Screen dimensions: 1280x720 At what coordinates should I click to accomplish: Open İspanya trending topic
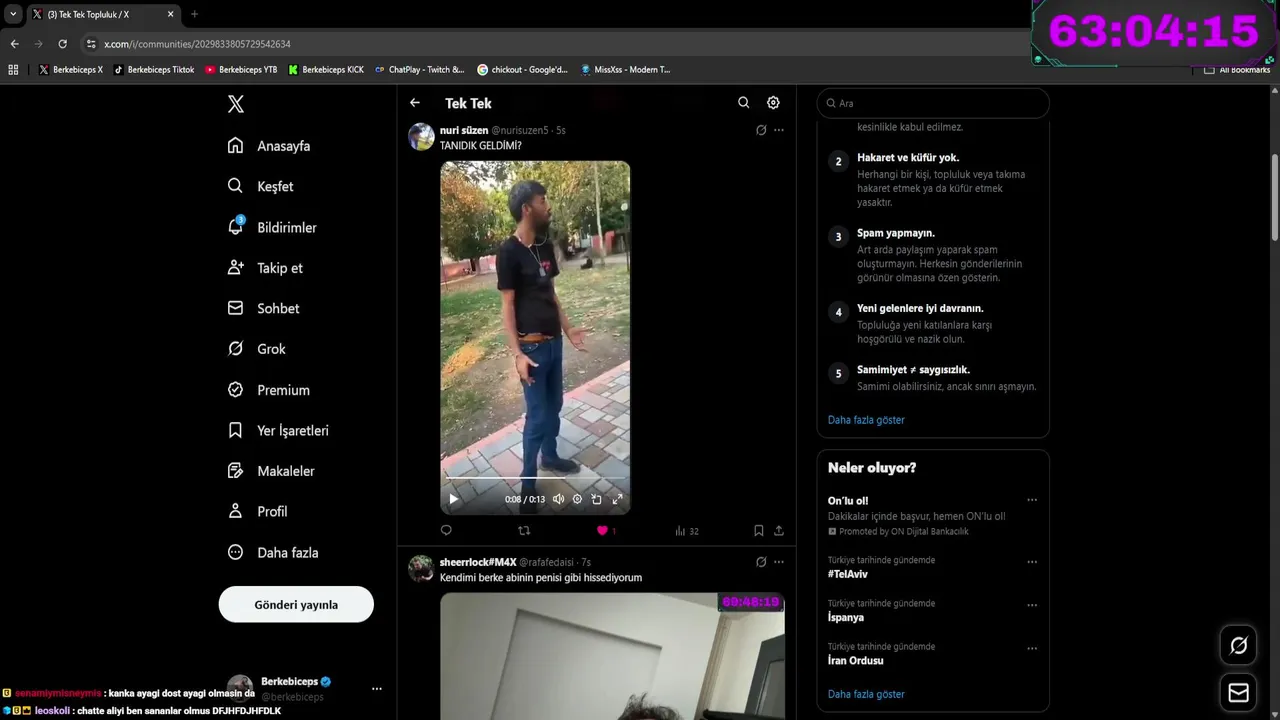pyautogui.click(x=846, y=617)
